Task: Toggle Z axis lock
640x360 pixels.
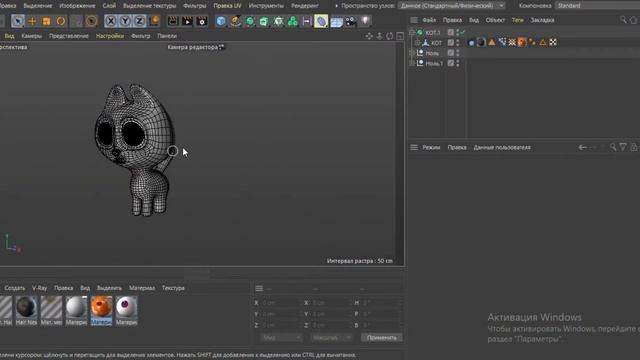Action: tap(140, 21)
